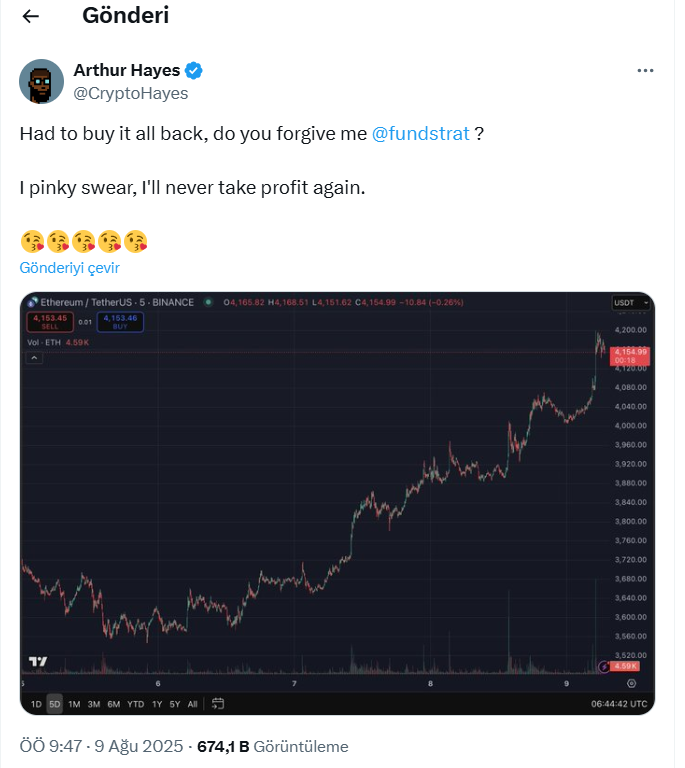Viewport: 685px width, 768px height.
Task: Click the TradingView logo on the chart
Action: click(x=38, y=661)
